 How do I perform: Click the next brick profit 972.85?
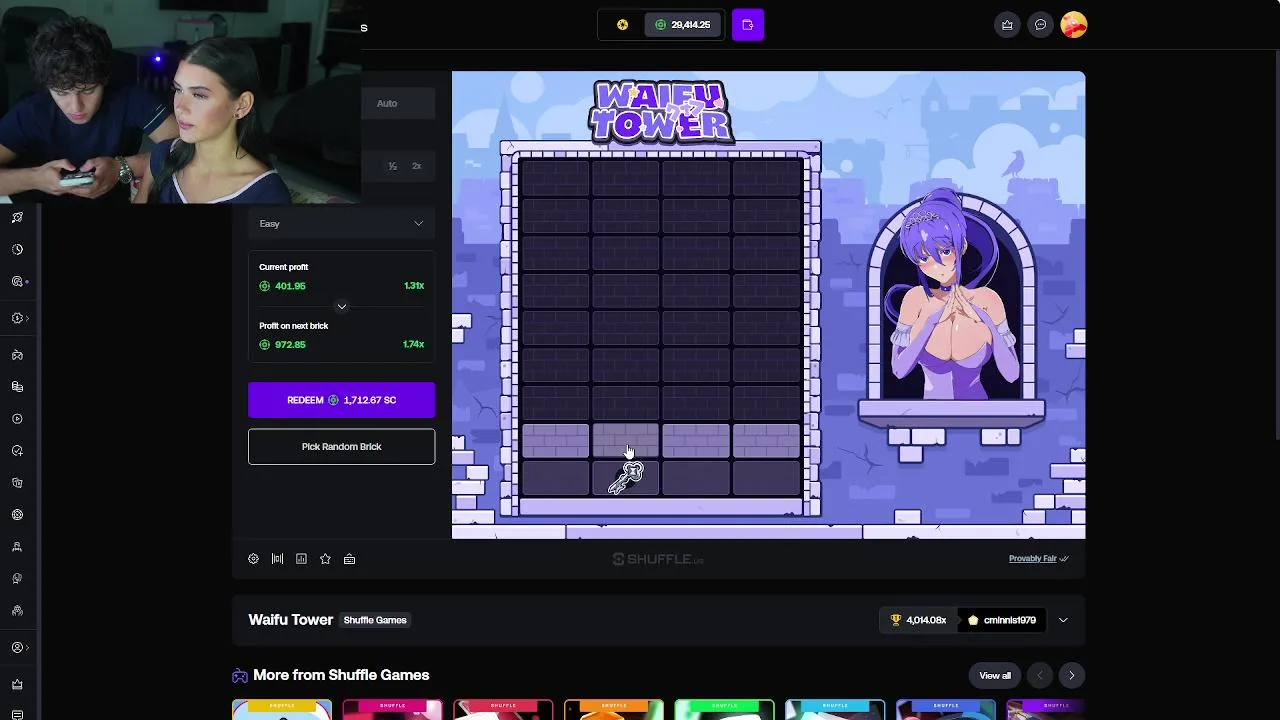tap(290, 345)
